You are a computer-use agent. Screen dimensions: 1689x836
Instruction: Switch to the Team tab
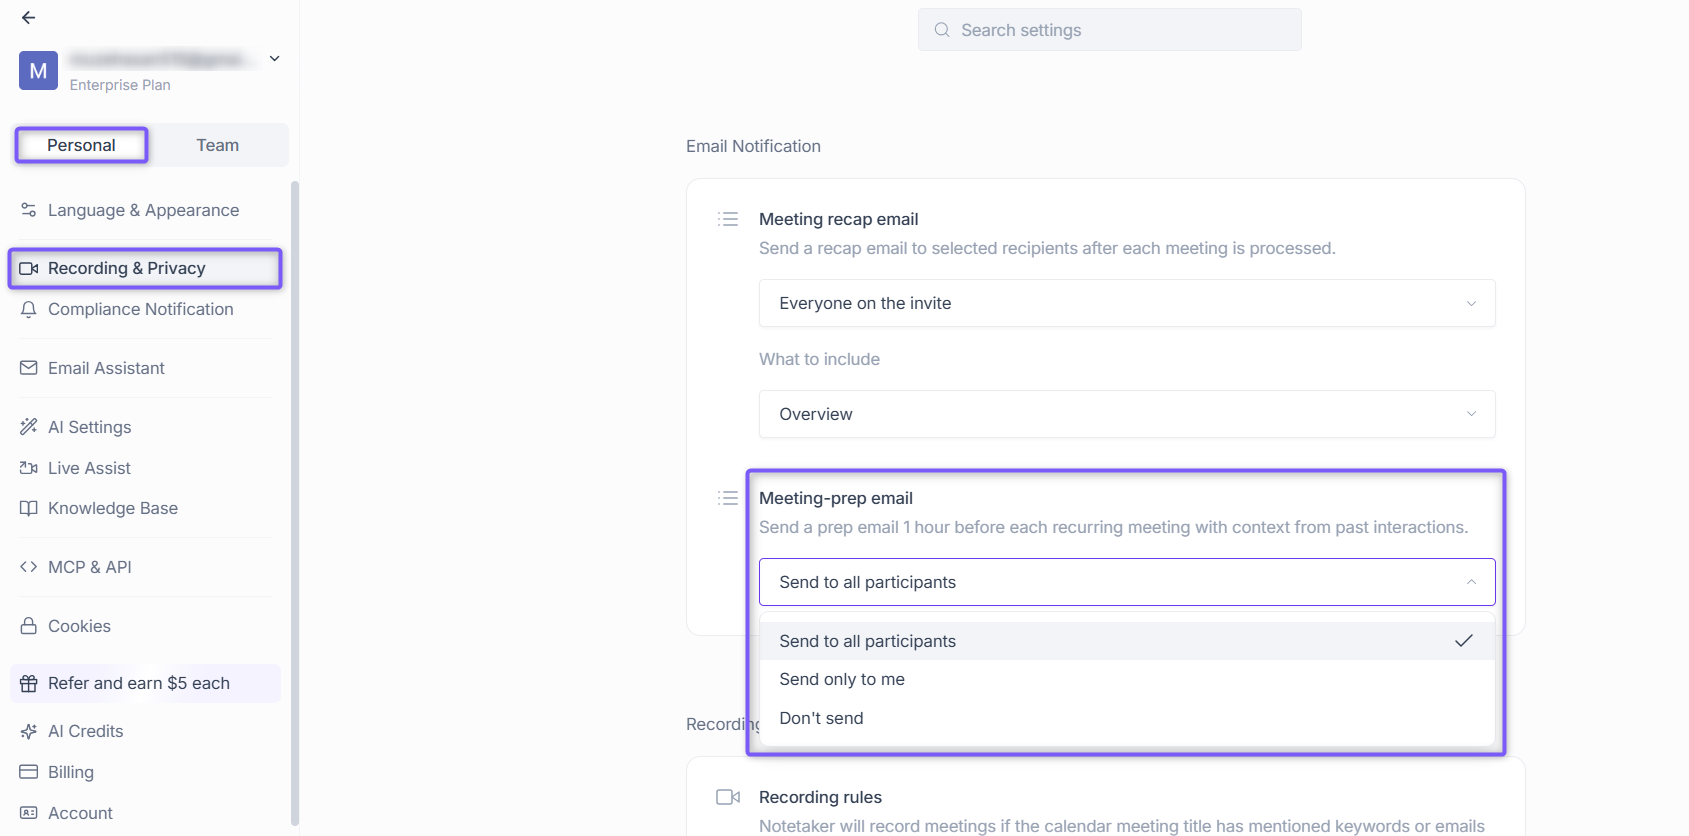coord(218,145)
